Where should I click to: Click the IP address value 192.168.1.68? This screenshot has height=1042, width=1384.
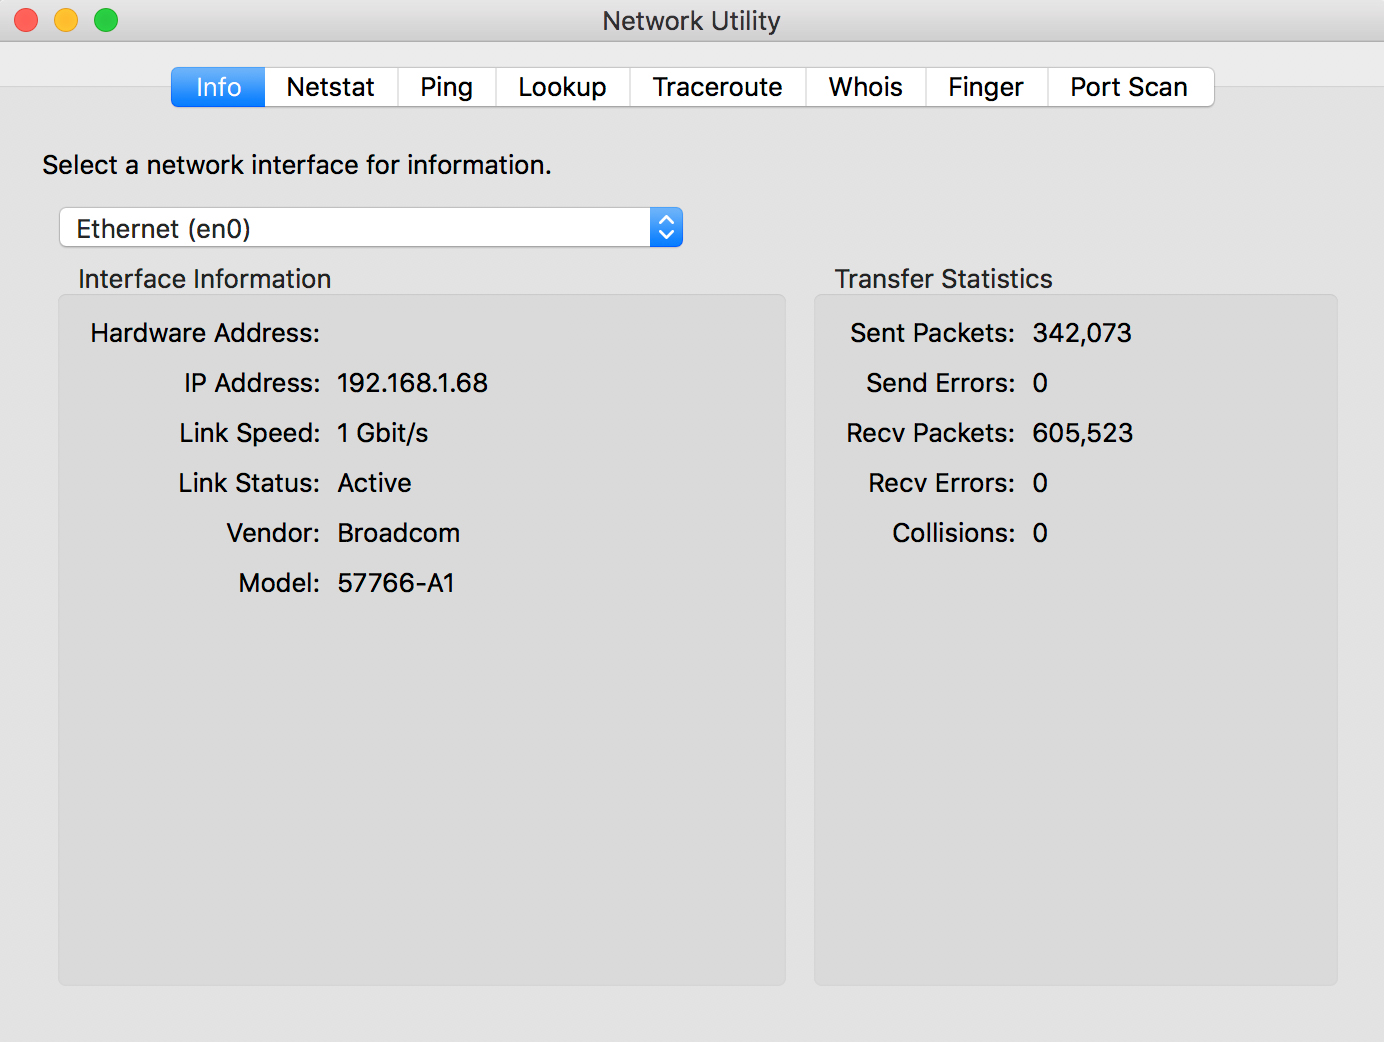(412, 383)
